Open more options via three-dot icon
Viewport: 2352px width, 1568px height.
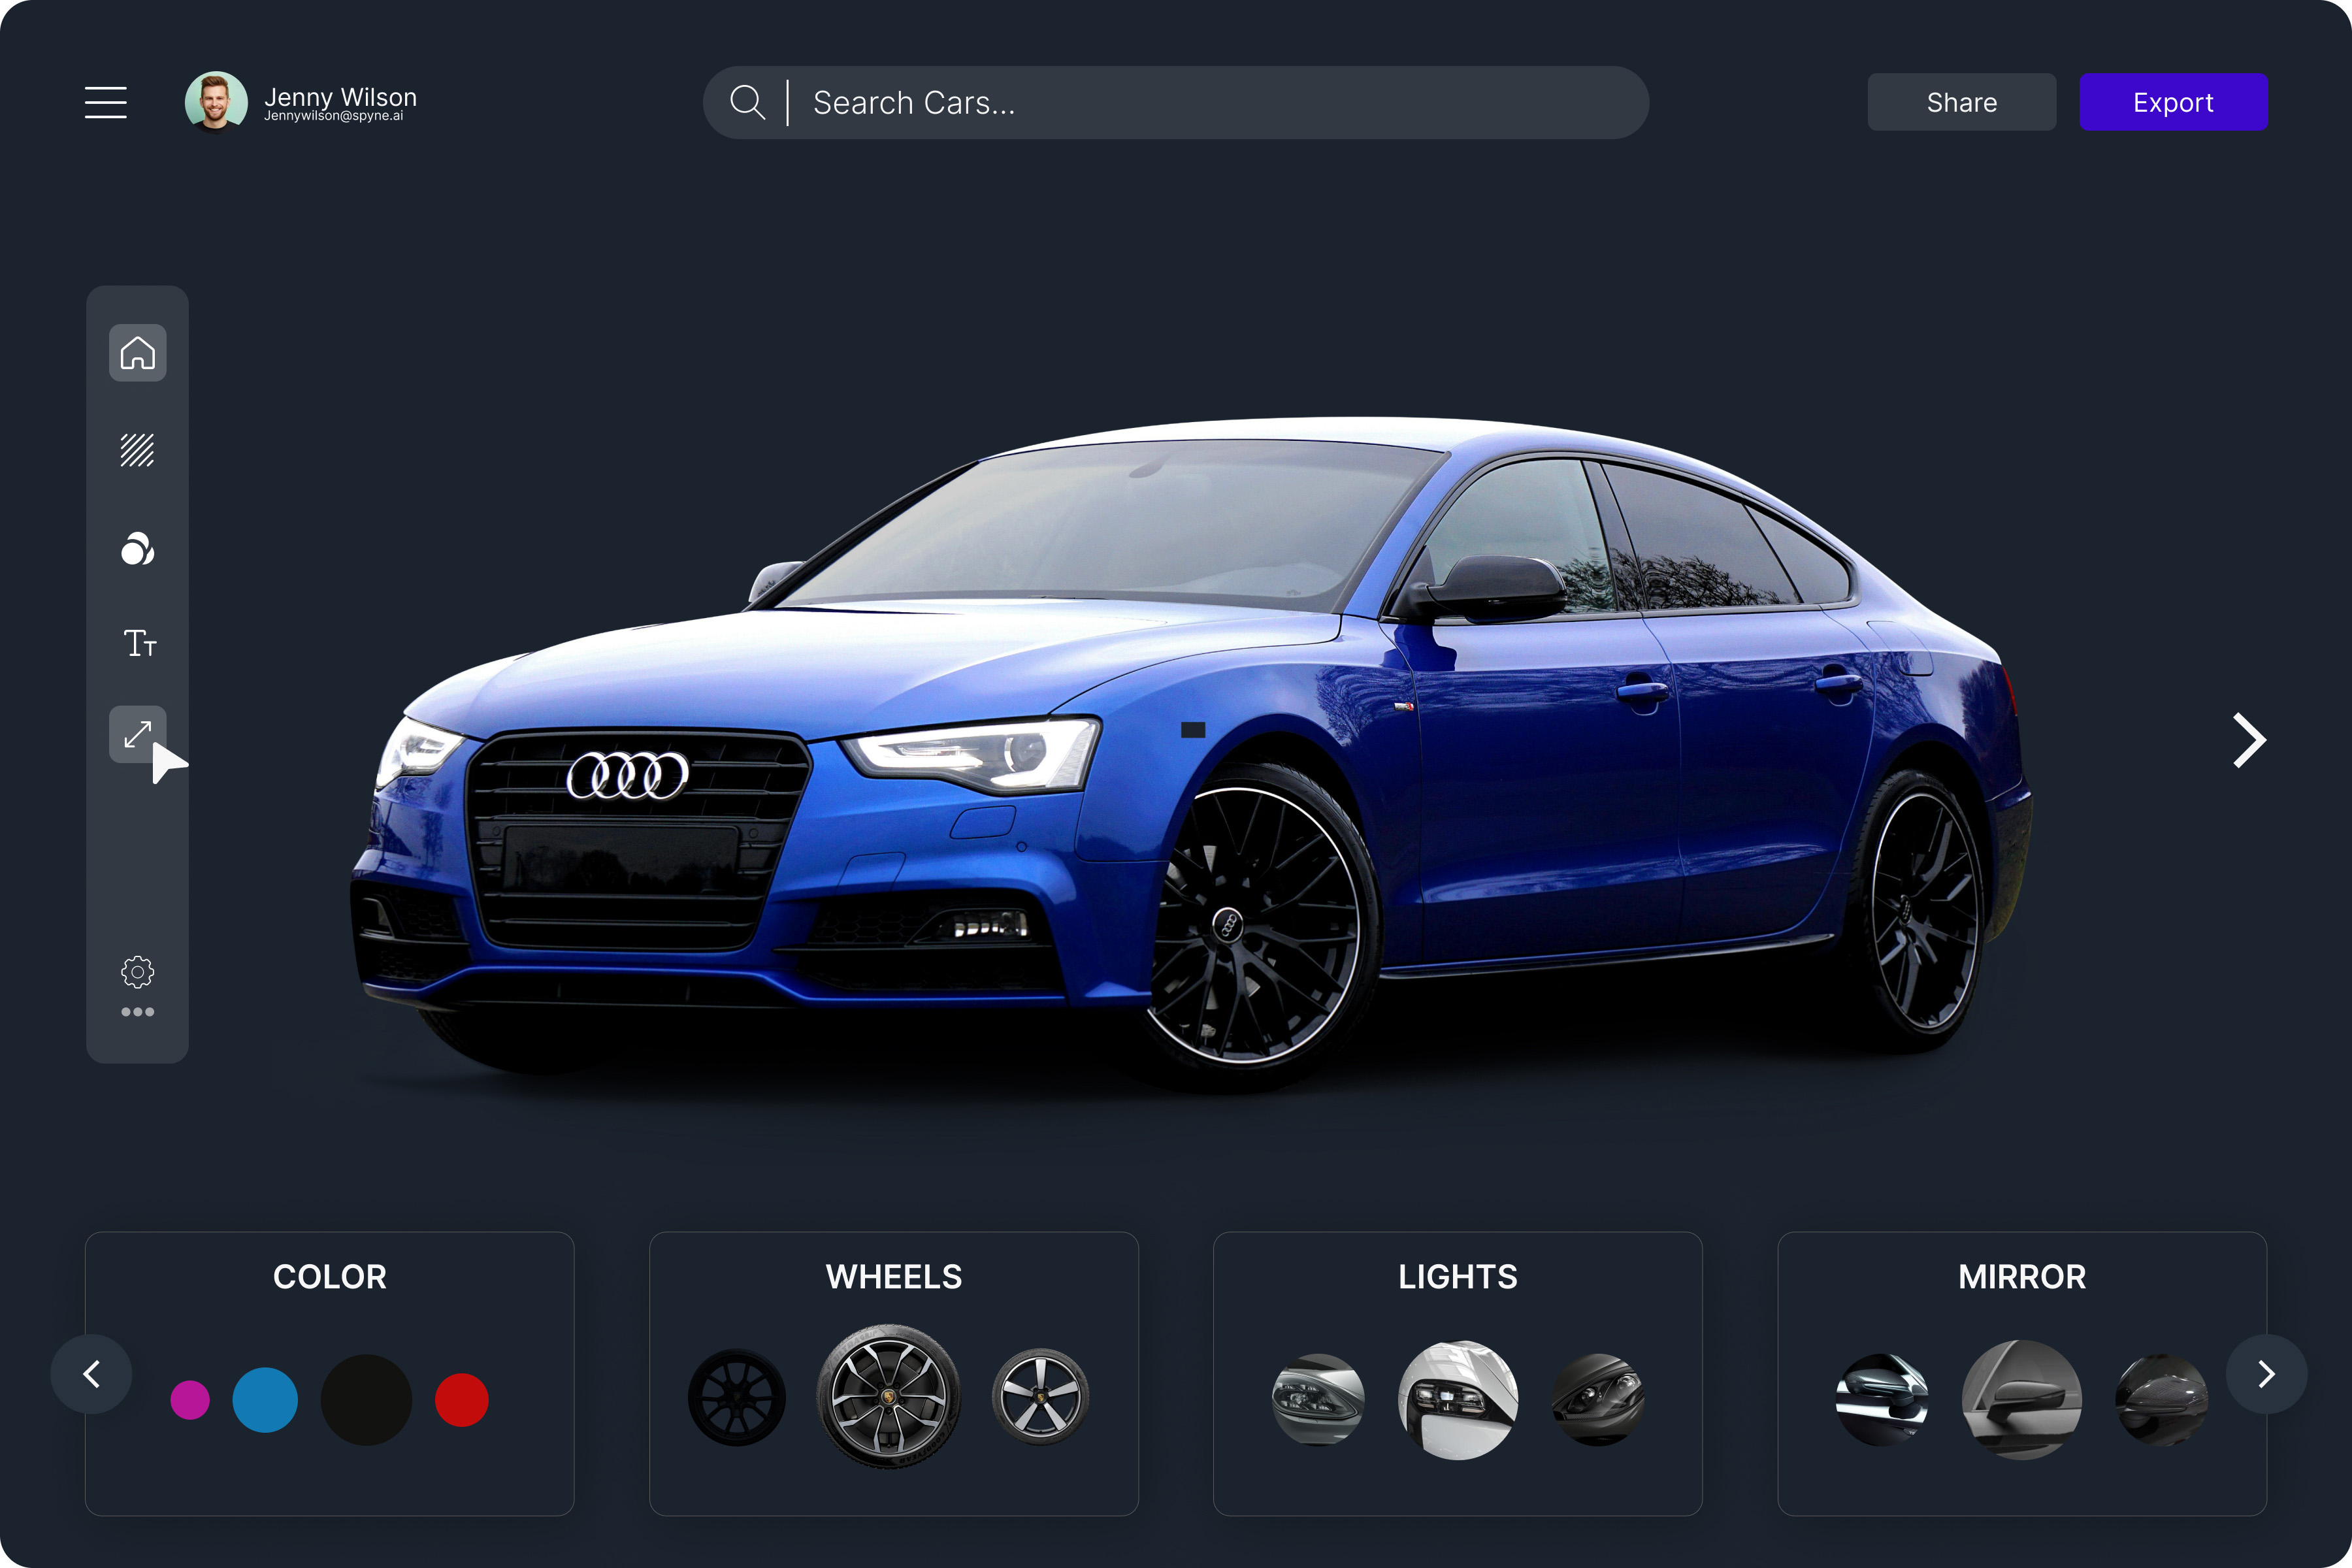click(x=137, y=1011)
